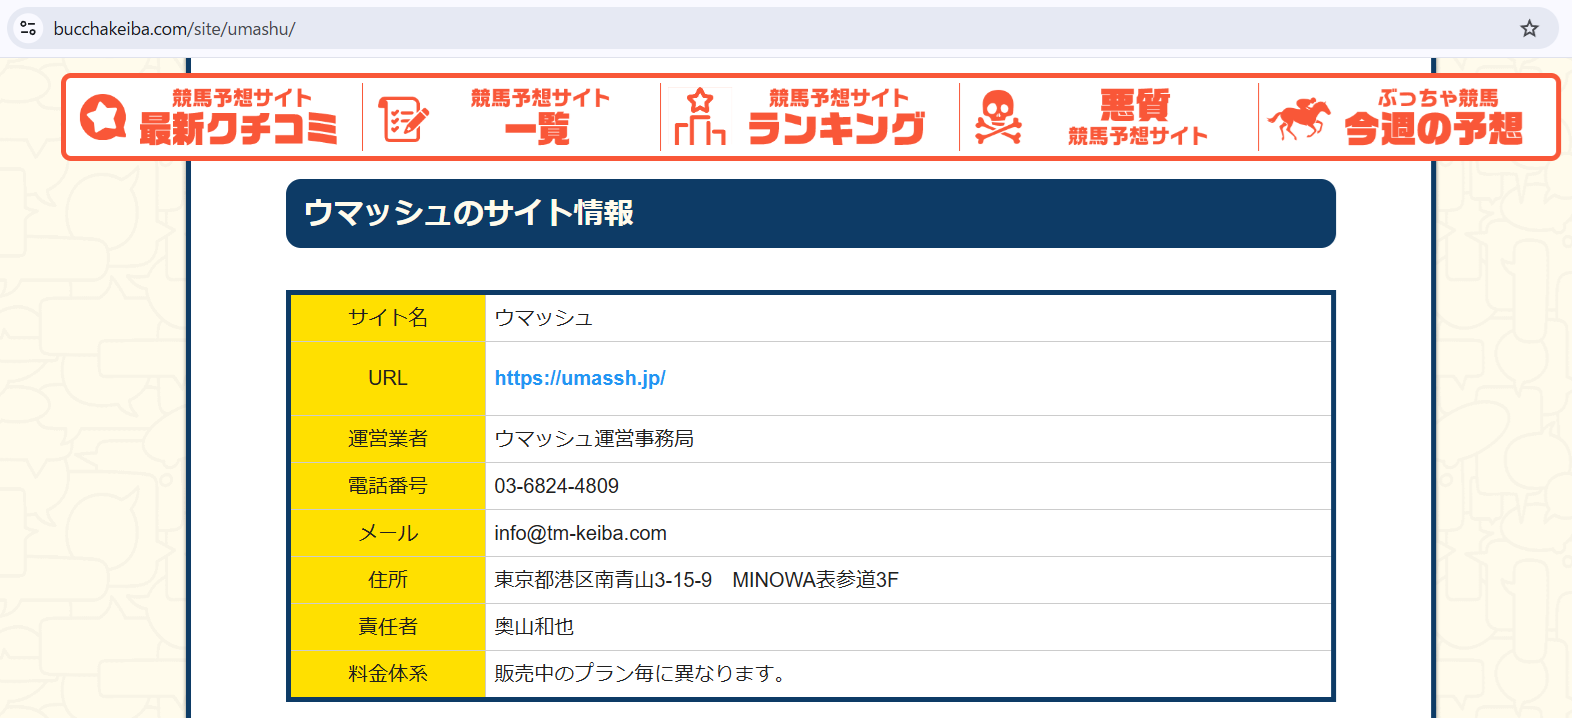Click the 運営業者 label cell

[388, 439]
